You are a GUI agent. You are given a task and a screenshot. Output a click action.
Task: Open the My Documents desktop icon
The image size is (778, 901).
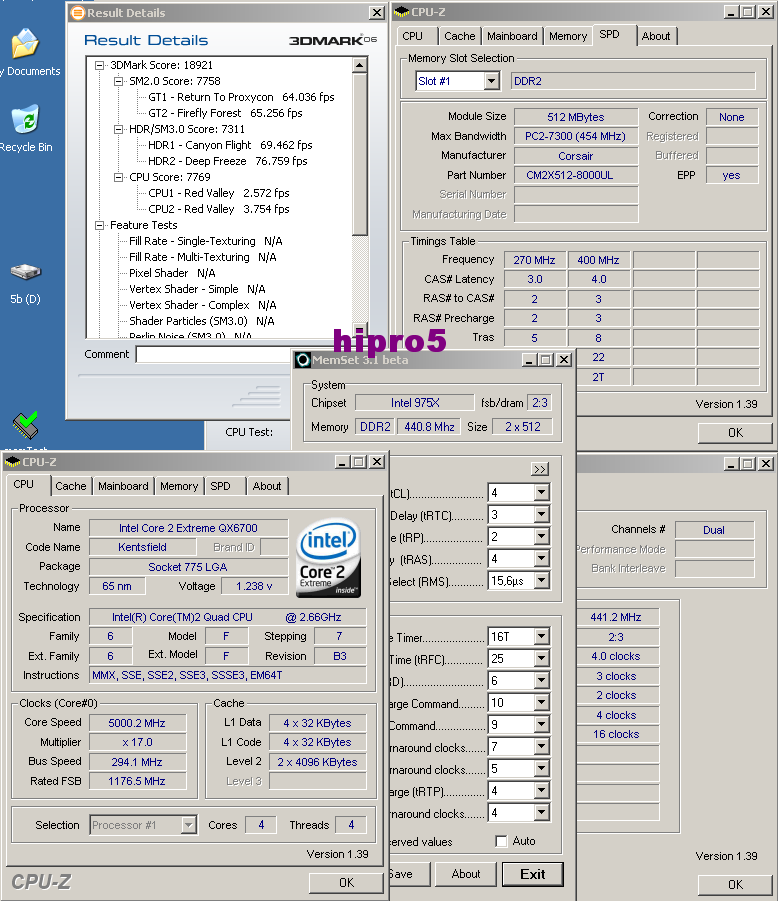point(24,45)
